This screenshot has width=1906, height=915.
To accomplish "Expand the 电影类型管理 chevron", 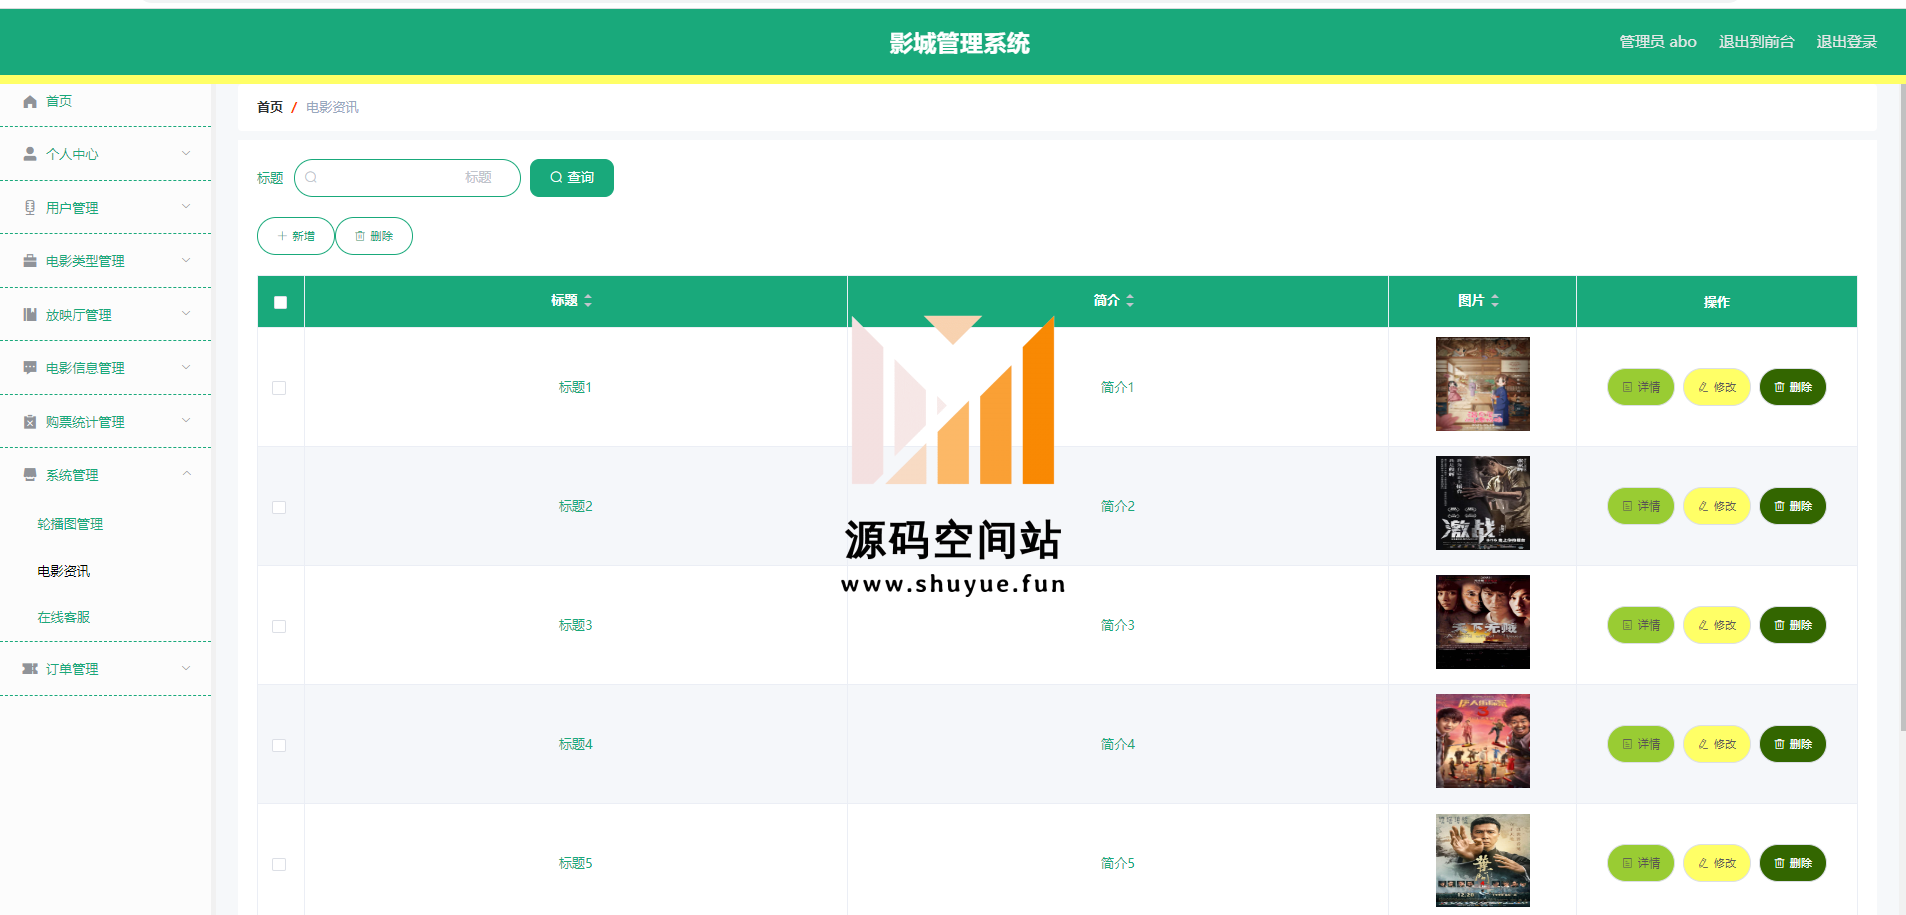I will 186,260.
